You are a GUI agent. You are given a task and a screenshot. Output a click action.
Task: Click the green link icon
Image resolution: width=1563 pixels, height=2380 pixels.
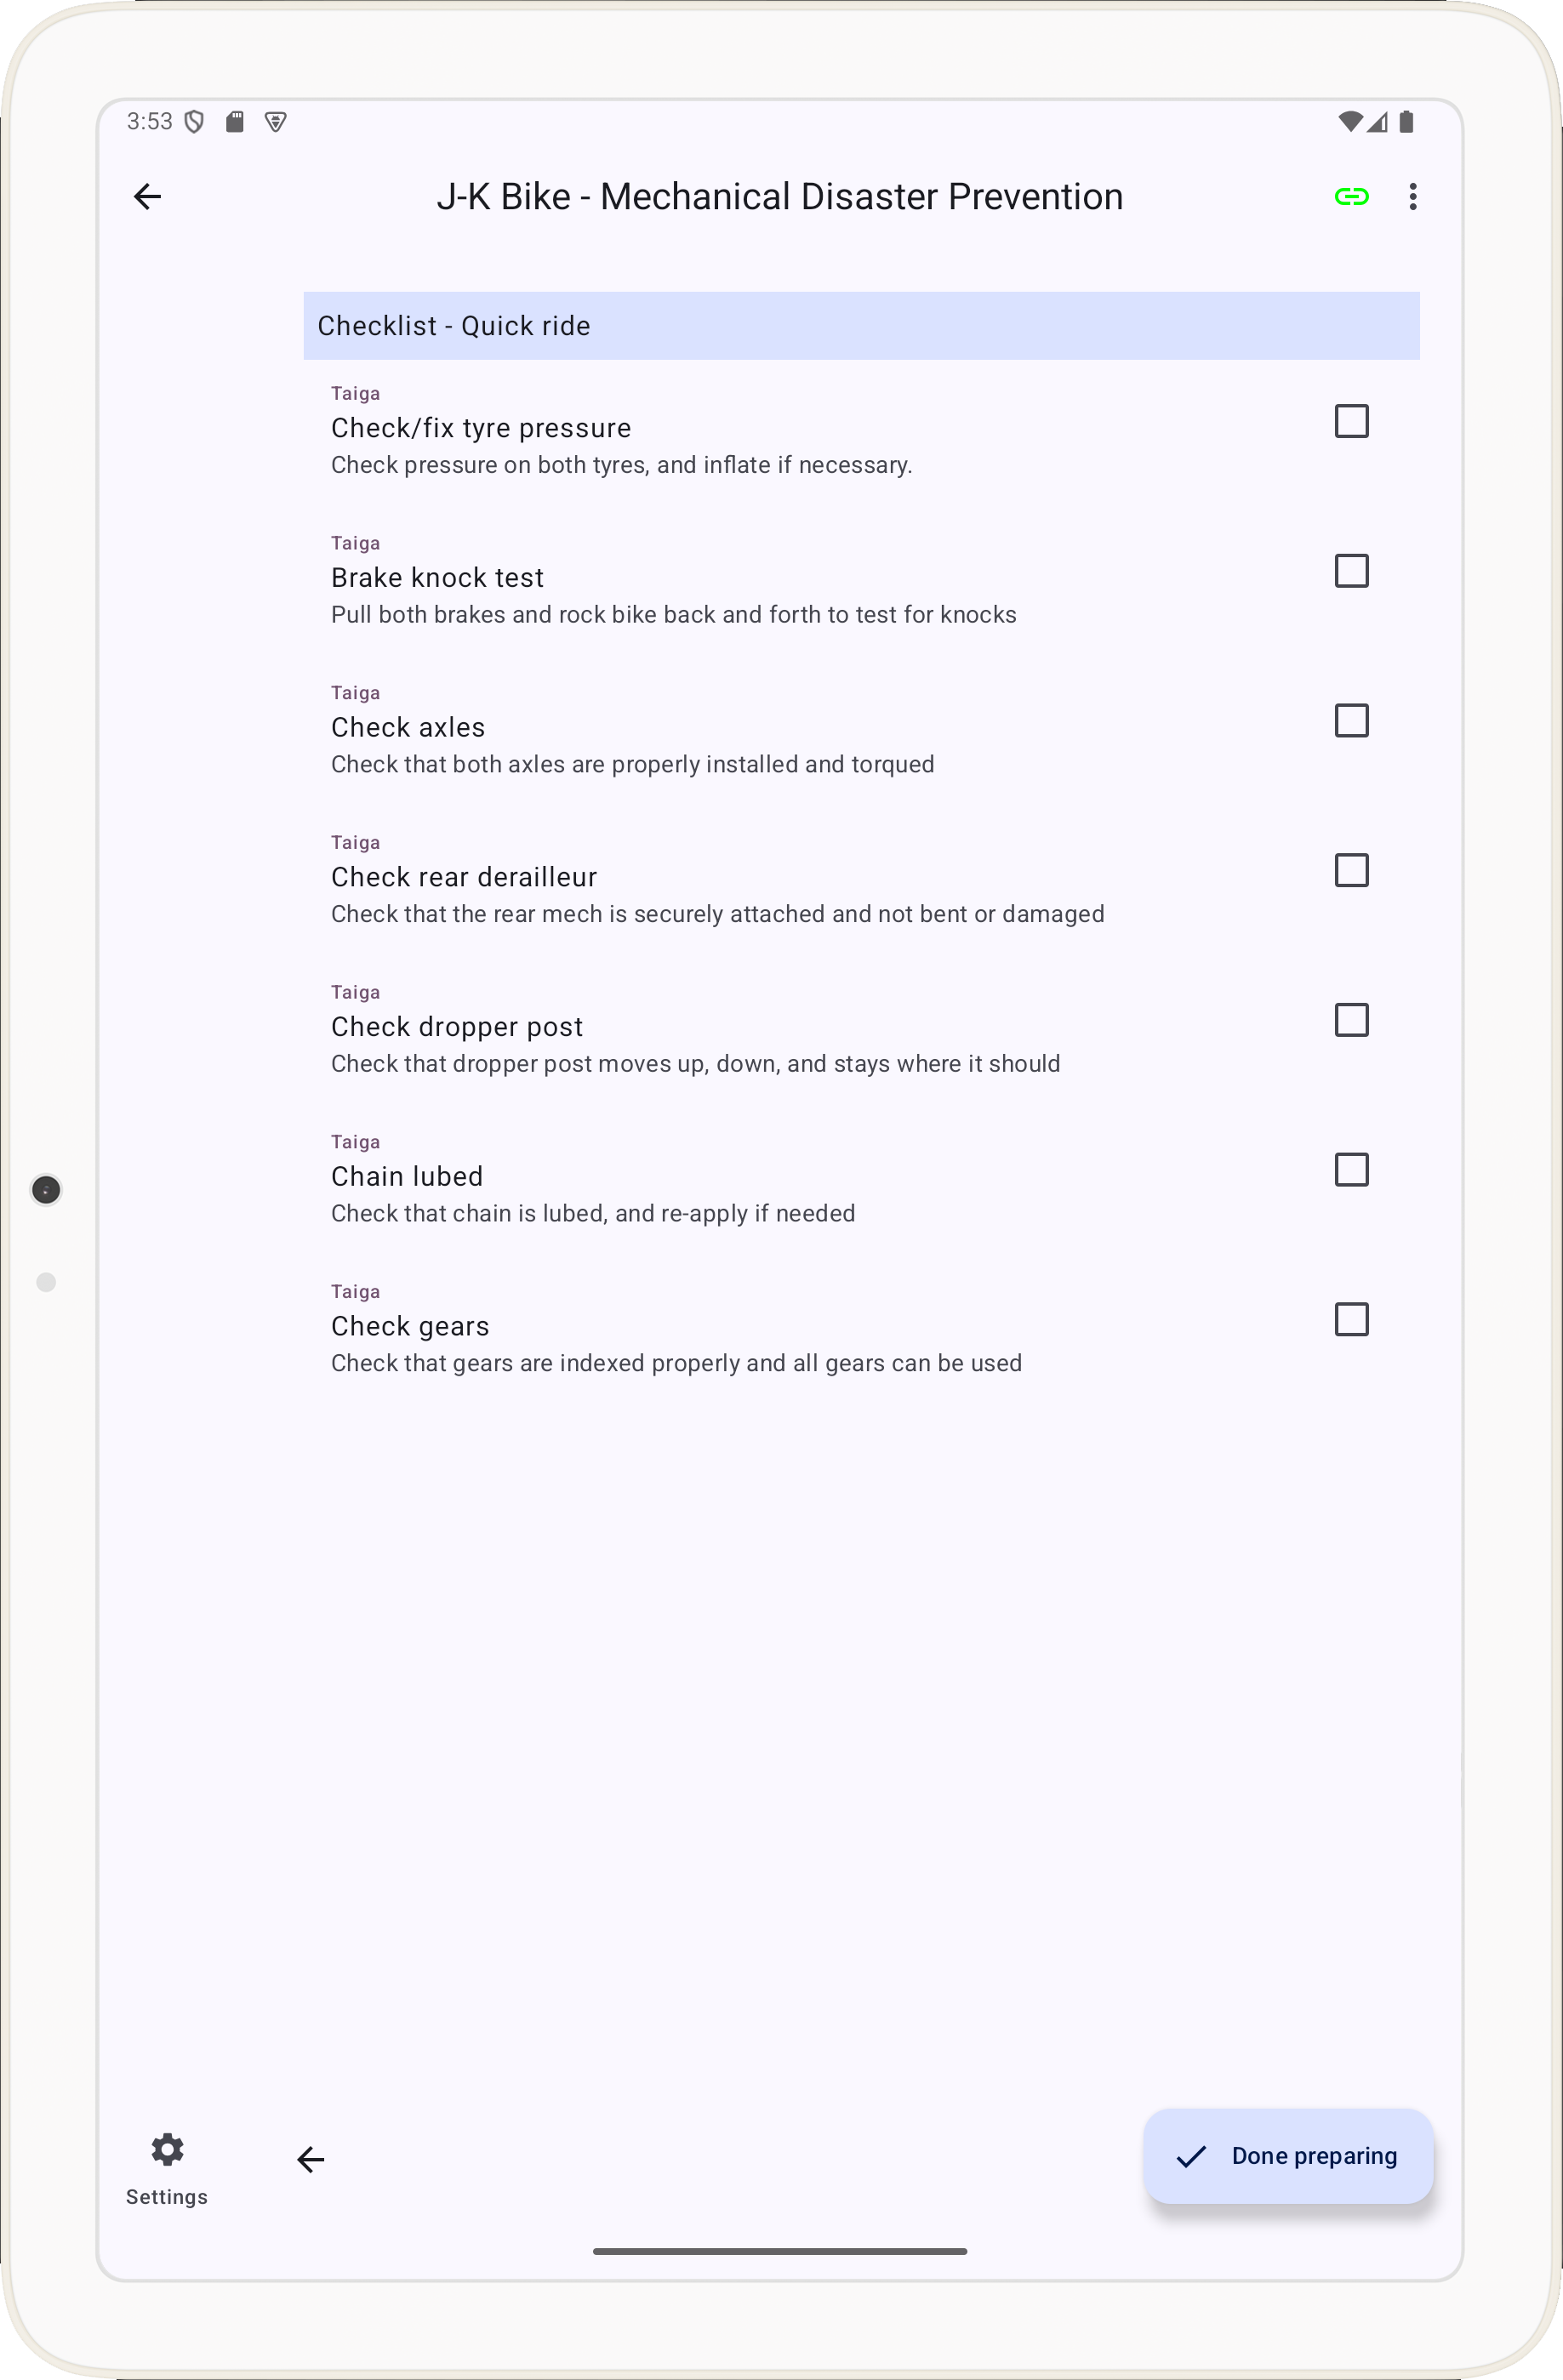(1351, 197)
